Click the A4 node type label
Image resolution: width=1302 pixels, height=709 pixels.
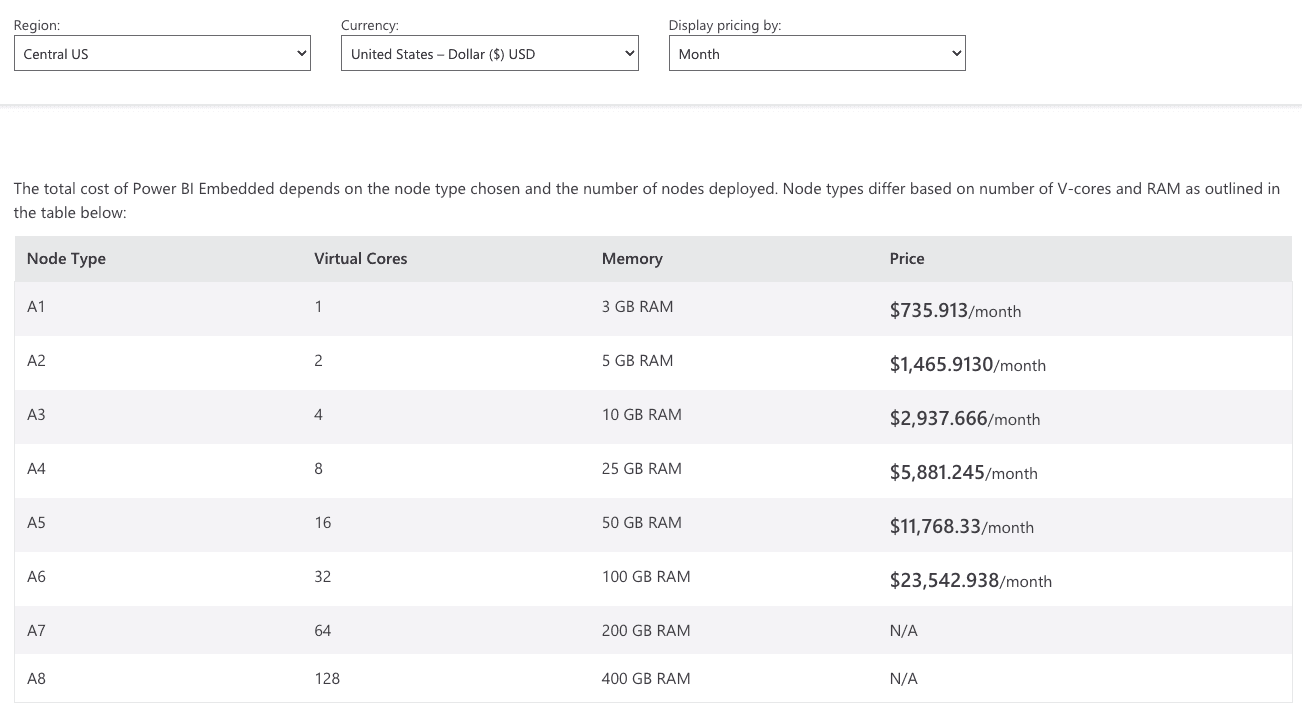(36, 468)
